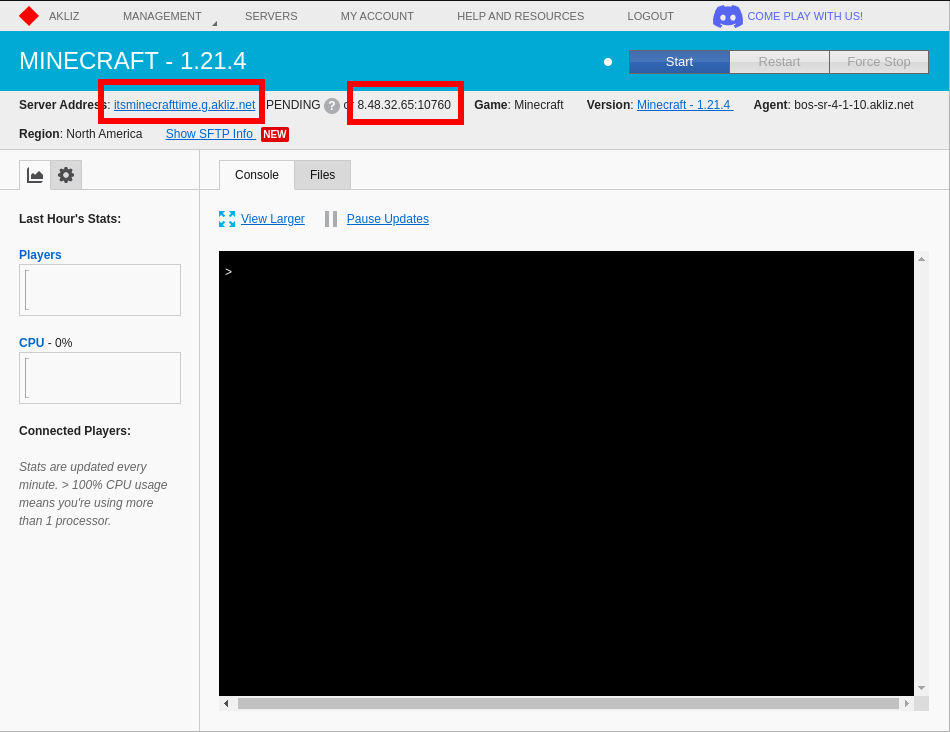The height and width of the screenshot is (732, 950).
Task: Open the stats chart icon tab
Action: tap(35, 175)
